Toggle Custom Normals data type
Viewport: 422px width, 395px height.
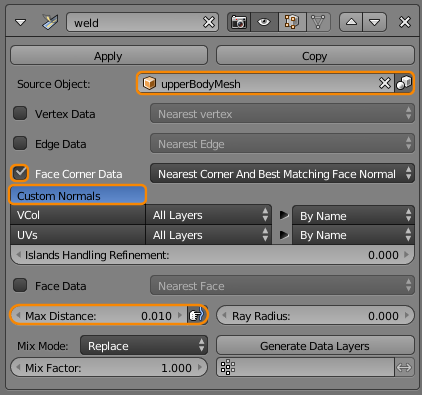pos(78,195)
